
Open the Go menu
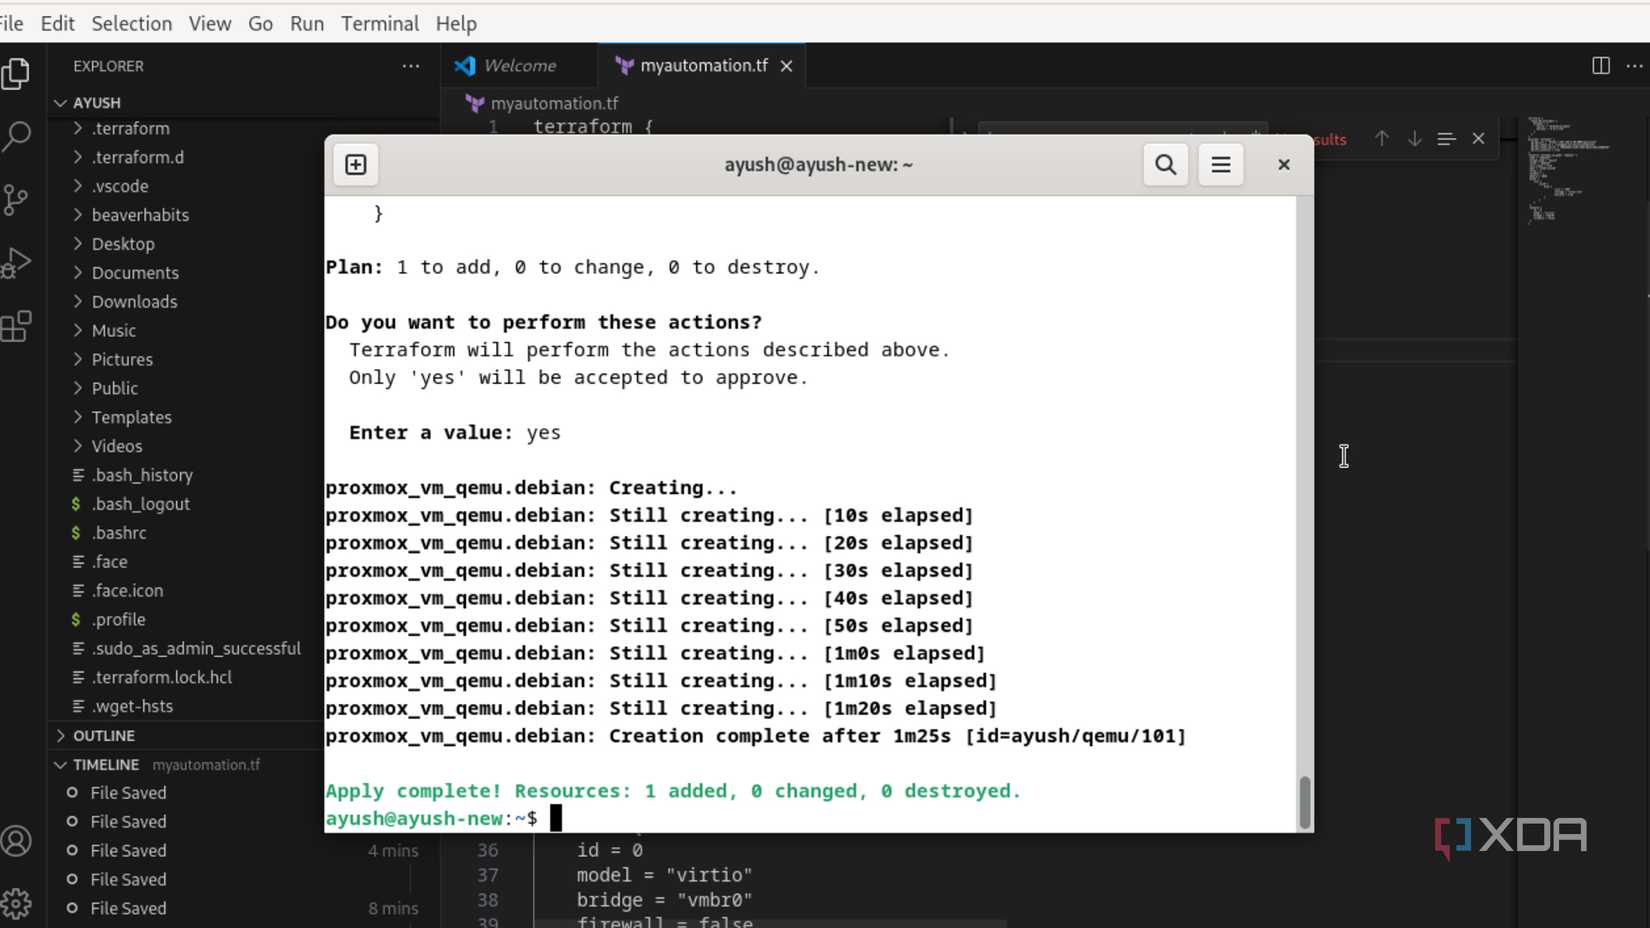pyautogui.click(x=260, y=23)
